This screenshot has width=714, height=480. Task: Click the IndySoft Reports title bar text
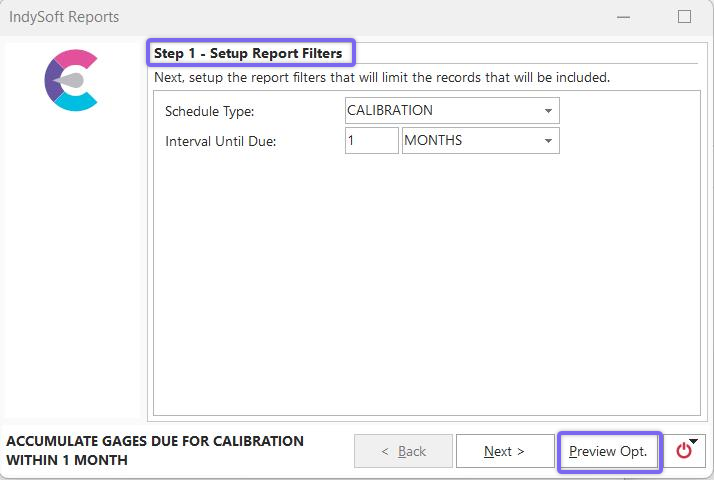tap(63, 17)
